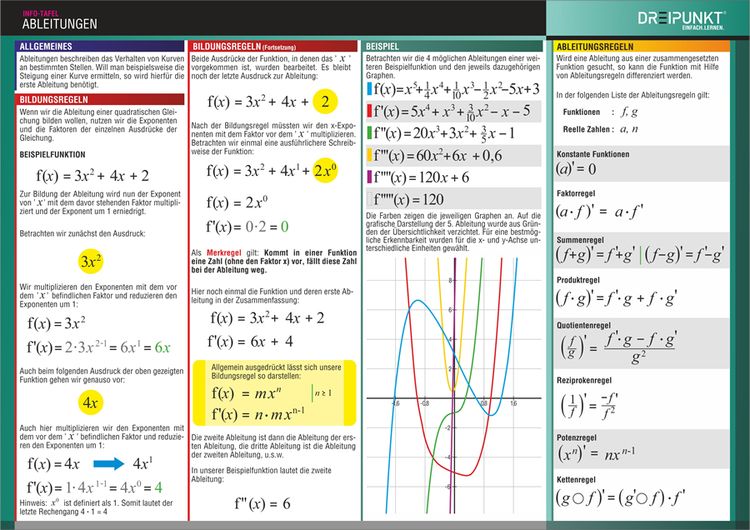Viewport: 750px width, 530px height.
Task: Click the Kettenregel formula
Action: click(x=620, y=497)
